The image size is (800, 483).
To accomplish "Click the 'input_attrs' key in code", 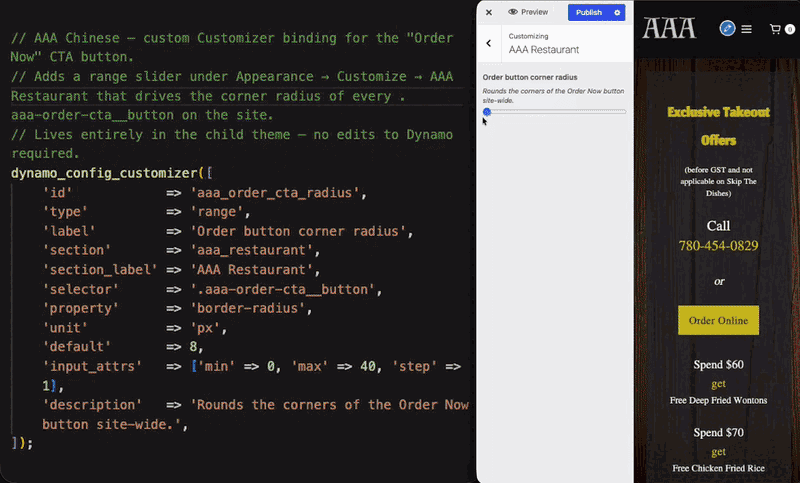I will [92, 366].
